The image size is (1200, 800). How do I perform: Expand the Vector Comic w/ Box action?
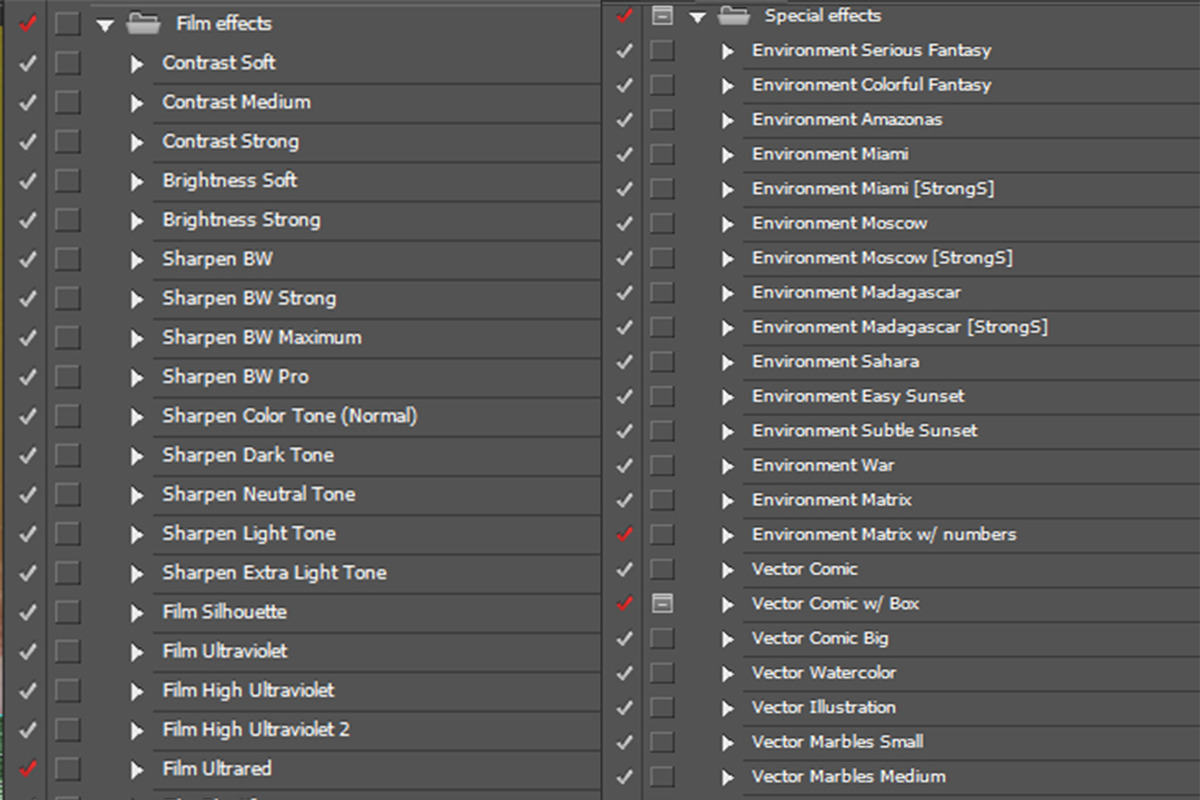pyautogui.click(x=728, y=604)
